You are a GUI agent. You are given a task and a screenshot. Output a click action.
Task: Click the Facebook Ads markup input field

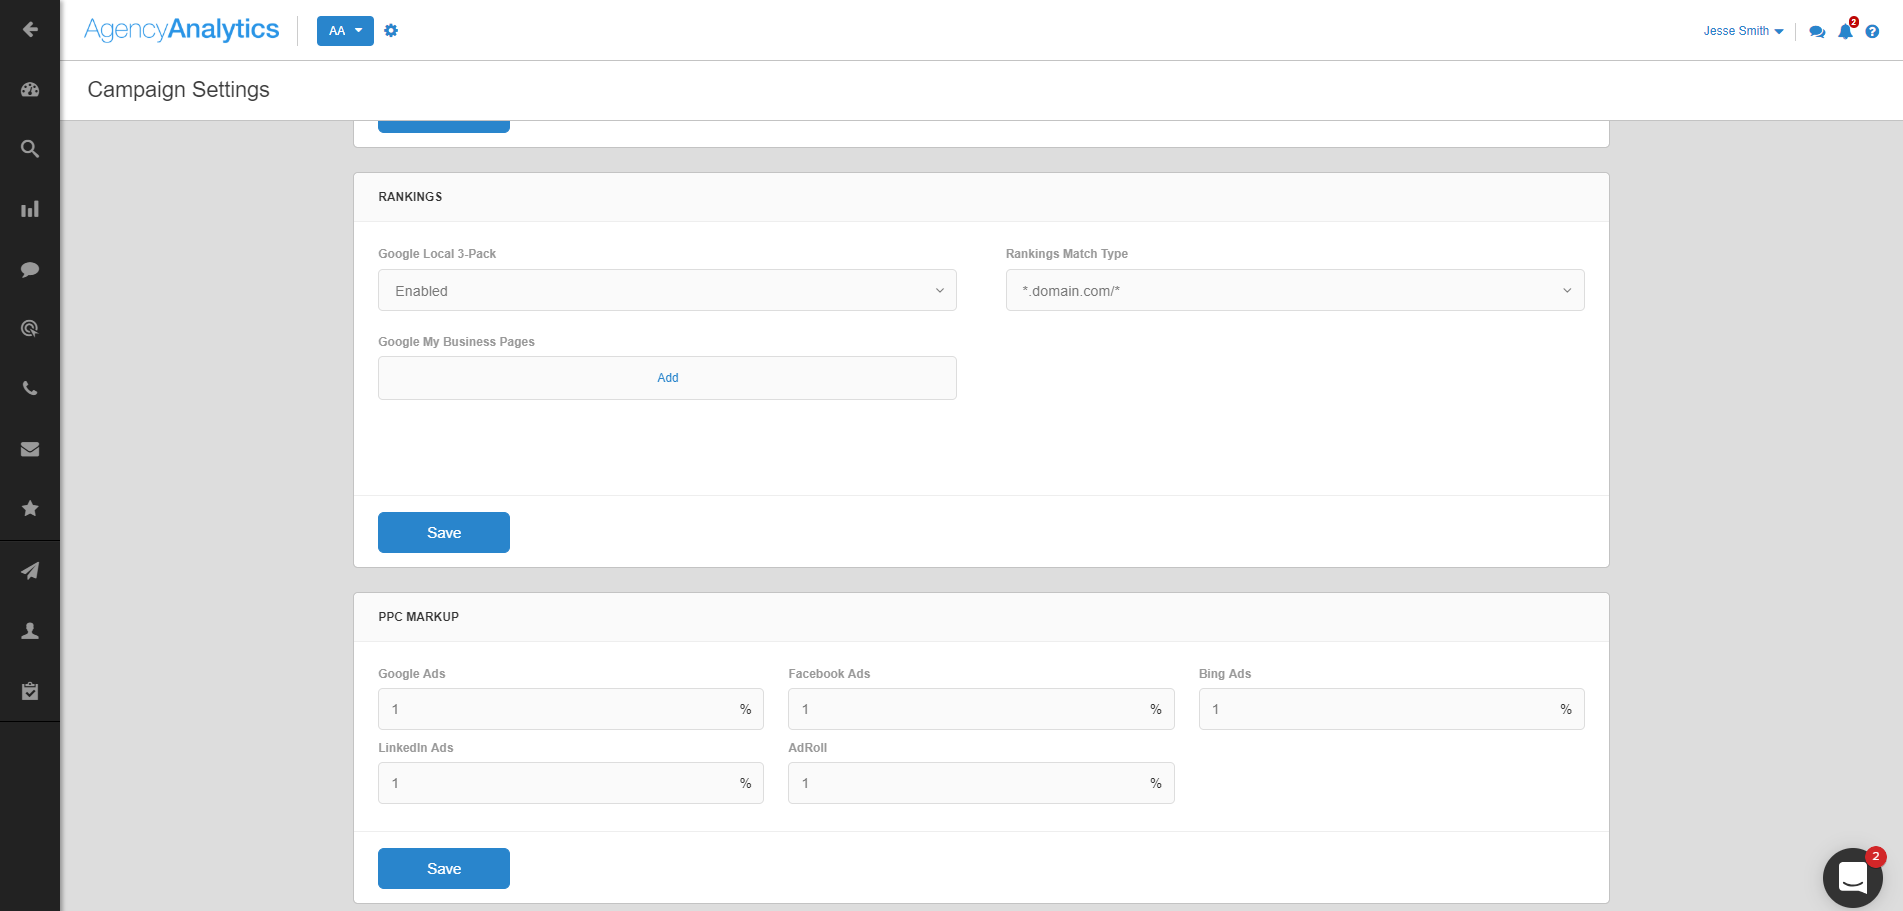pyautogui.click(x=981, y=709)
